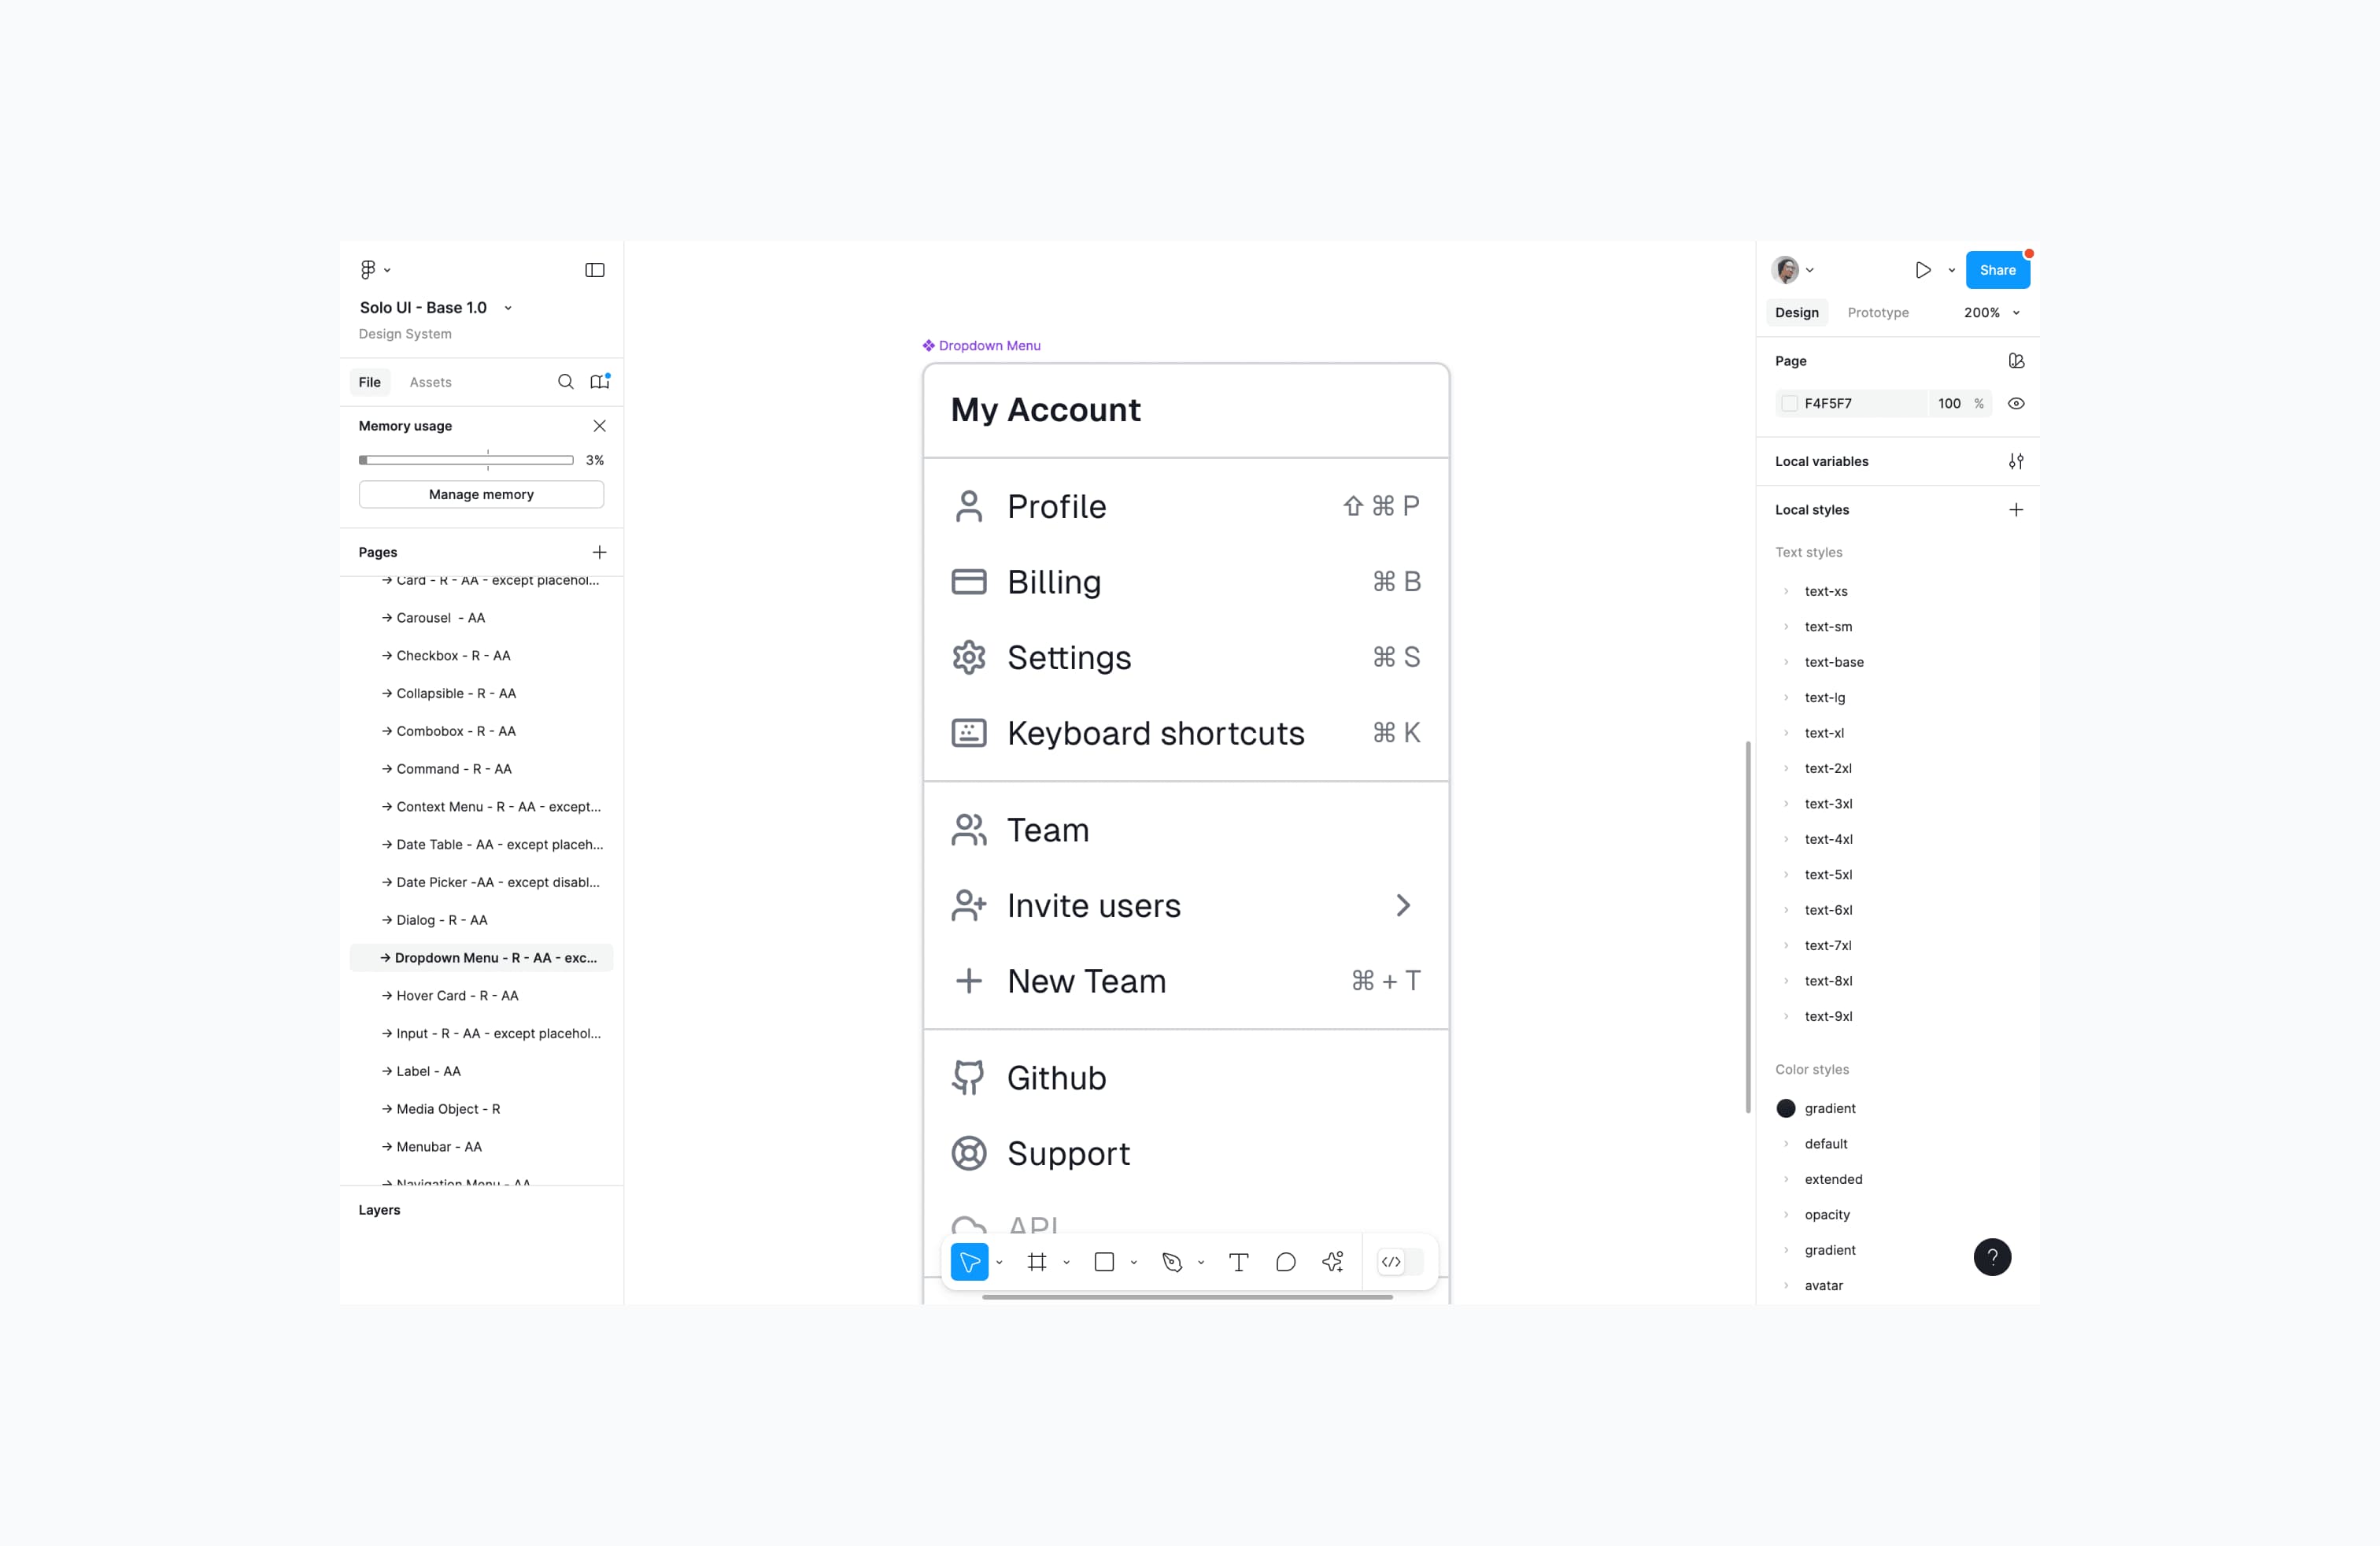Click the Keyboard shortcuts keyboard icon
Screen dimensions: 2380x1546
968,733
